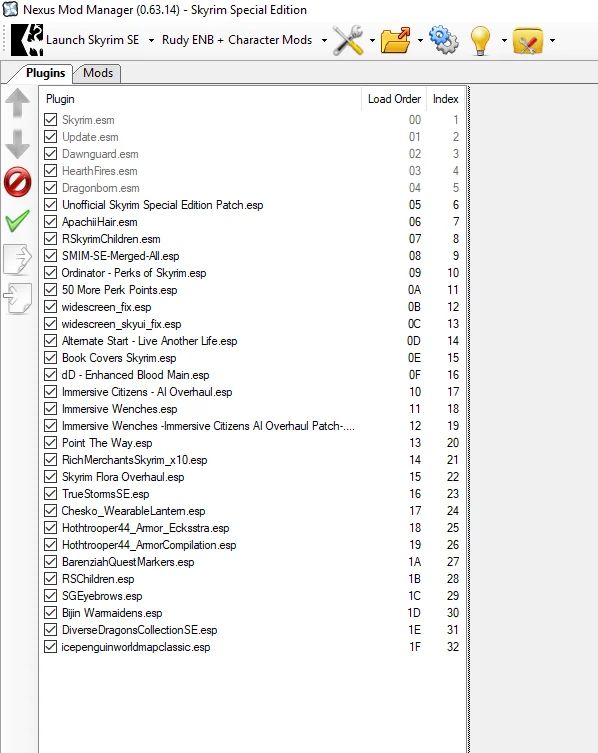
Task: Select RSChildren.esp plugin name
Action: coord(98,579)
